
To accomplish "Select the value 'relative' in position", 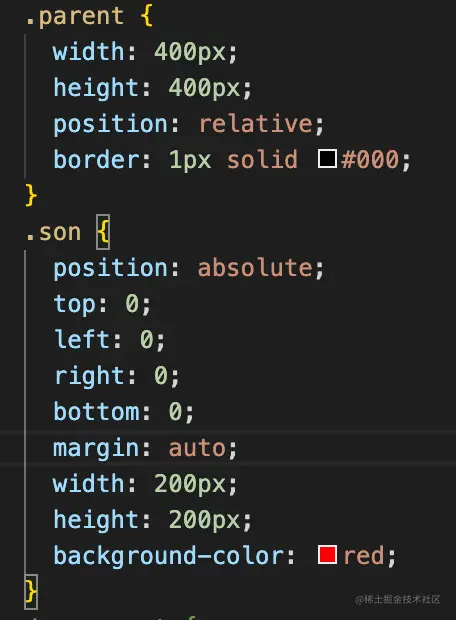I will [x=256, y=123].
